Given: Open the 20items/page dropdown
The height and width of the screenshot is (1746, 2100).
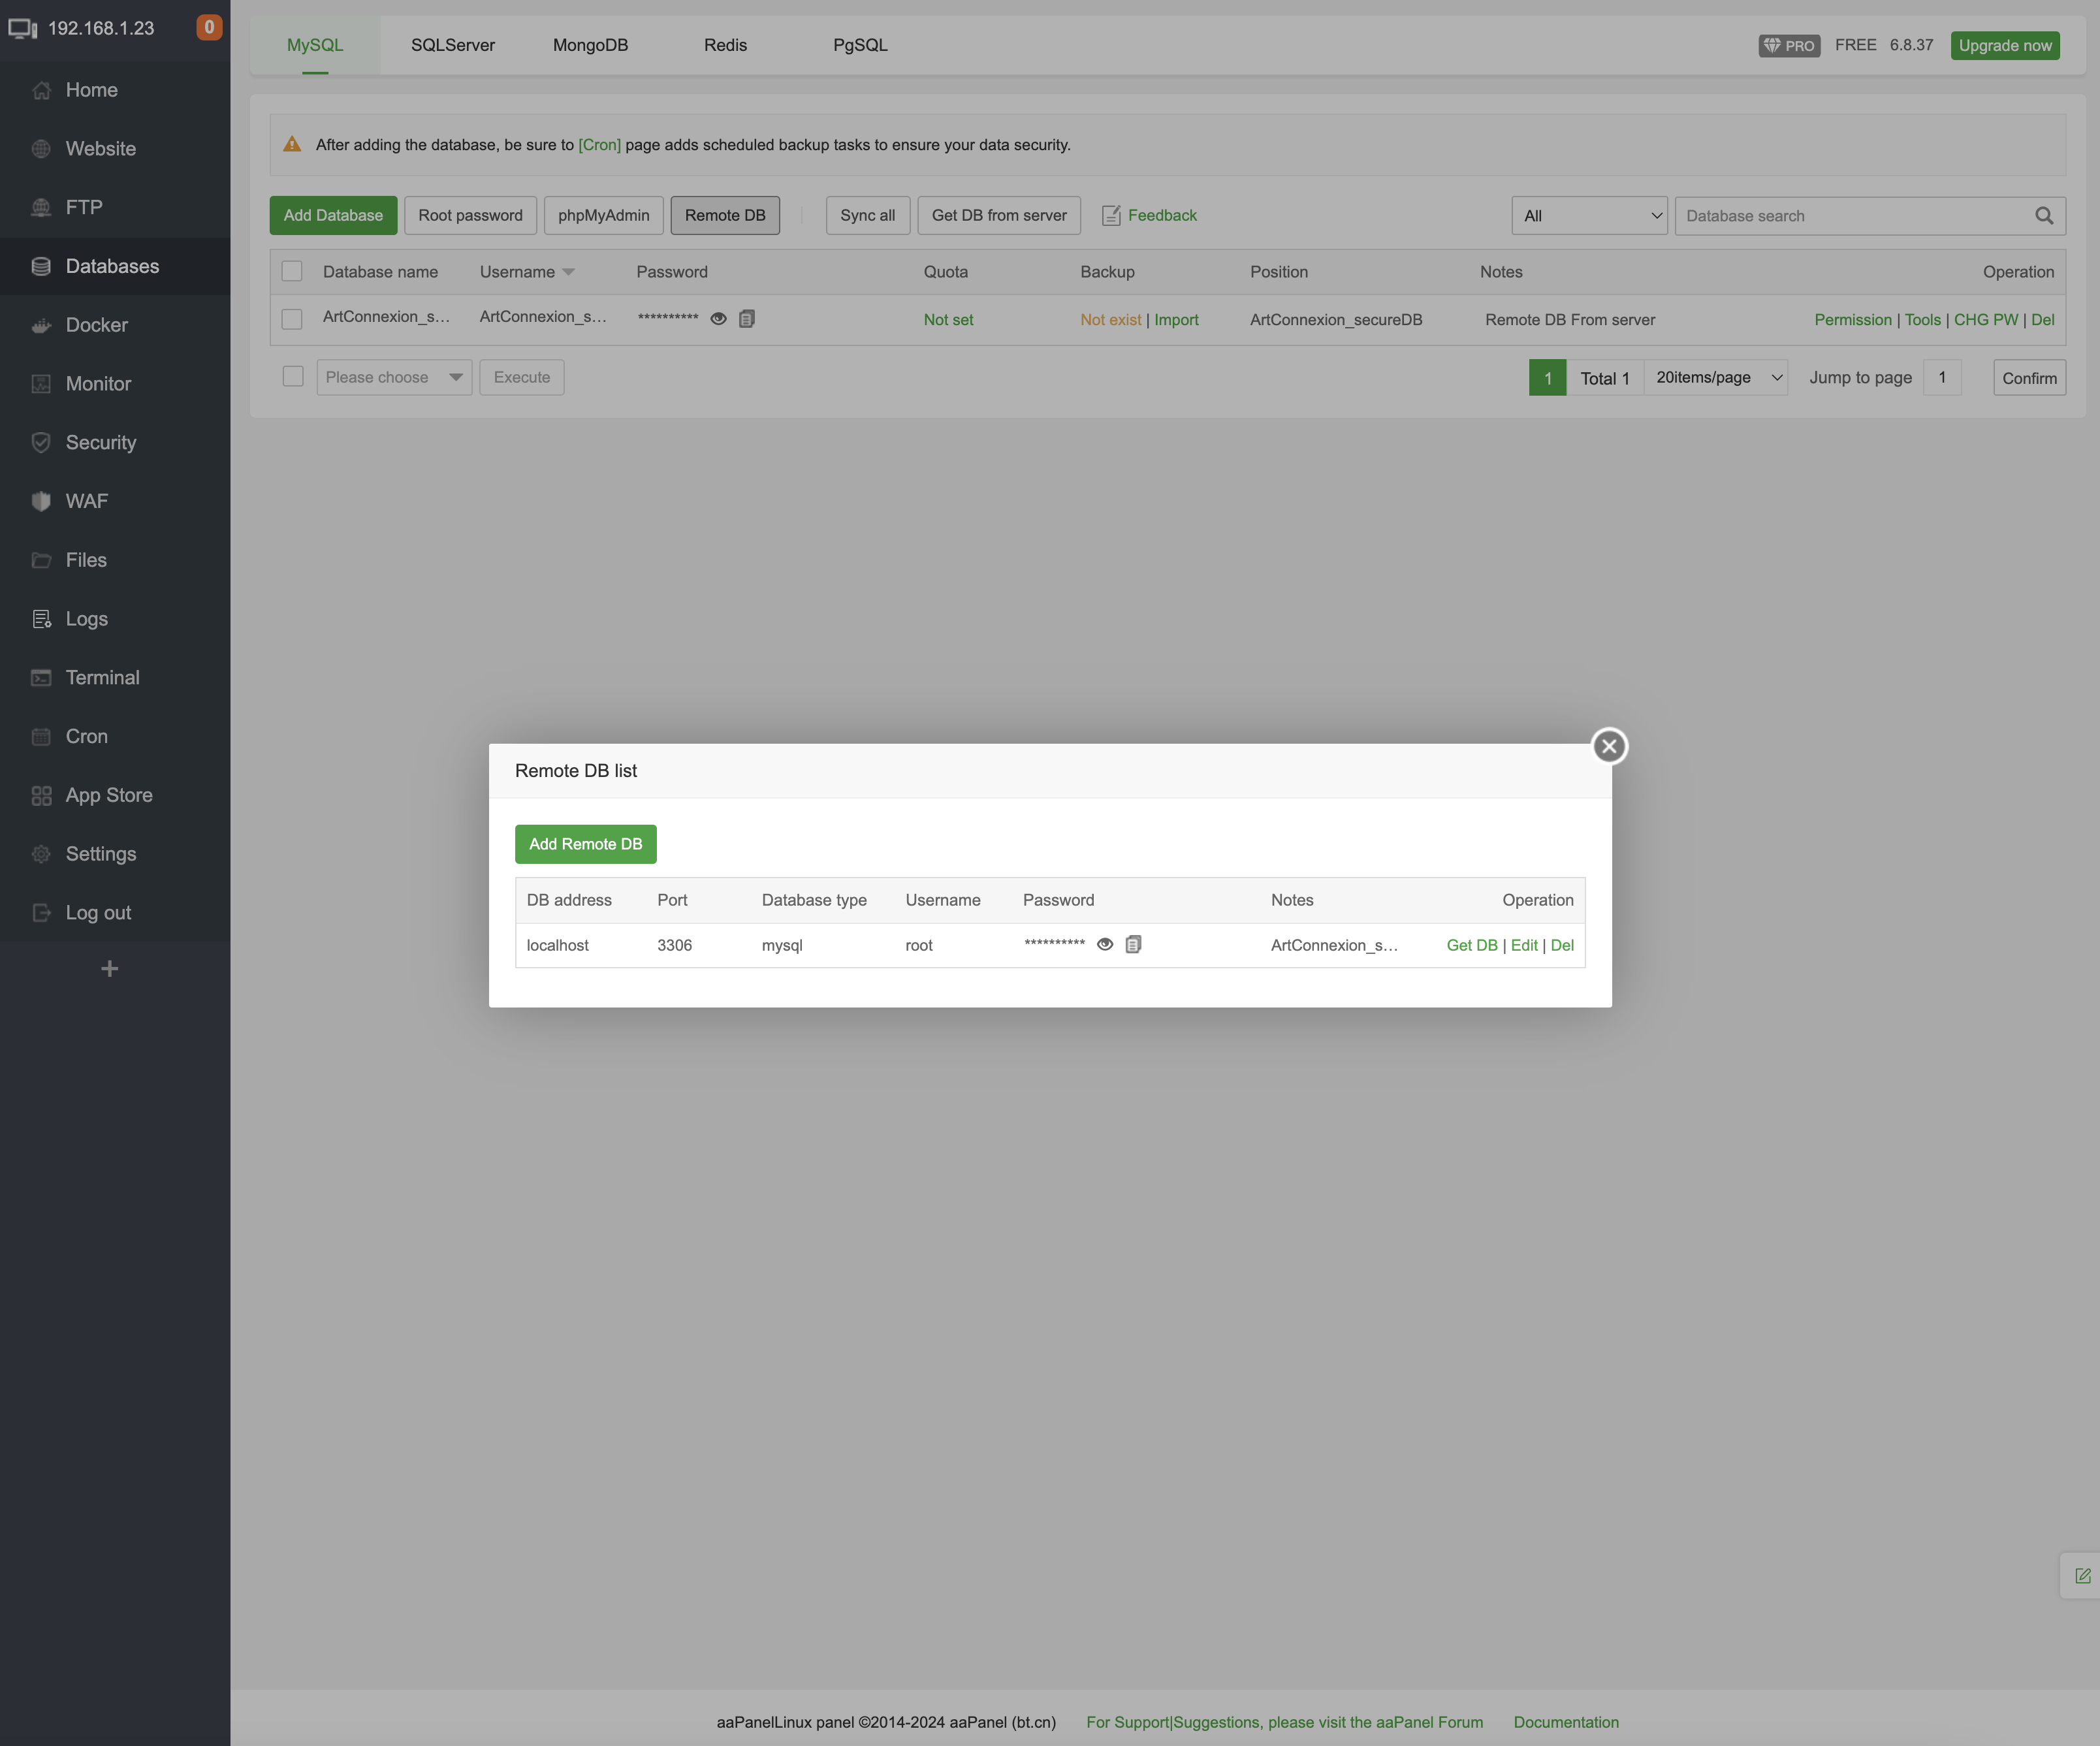Looking at the screenshot, I should 1717,377.
